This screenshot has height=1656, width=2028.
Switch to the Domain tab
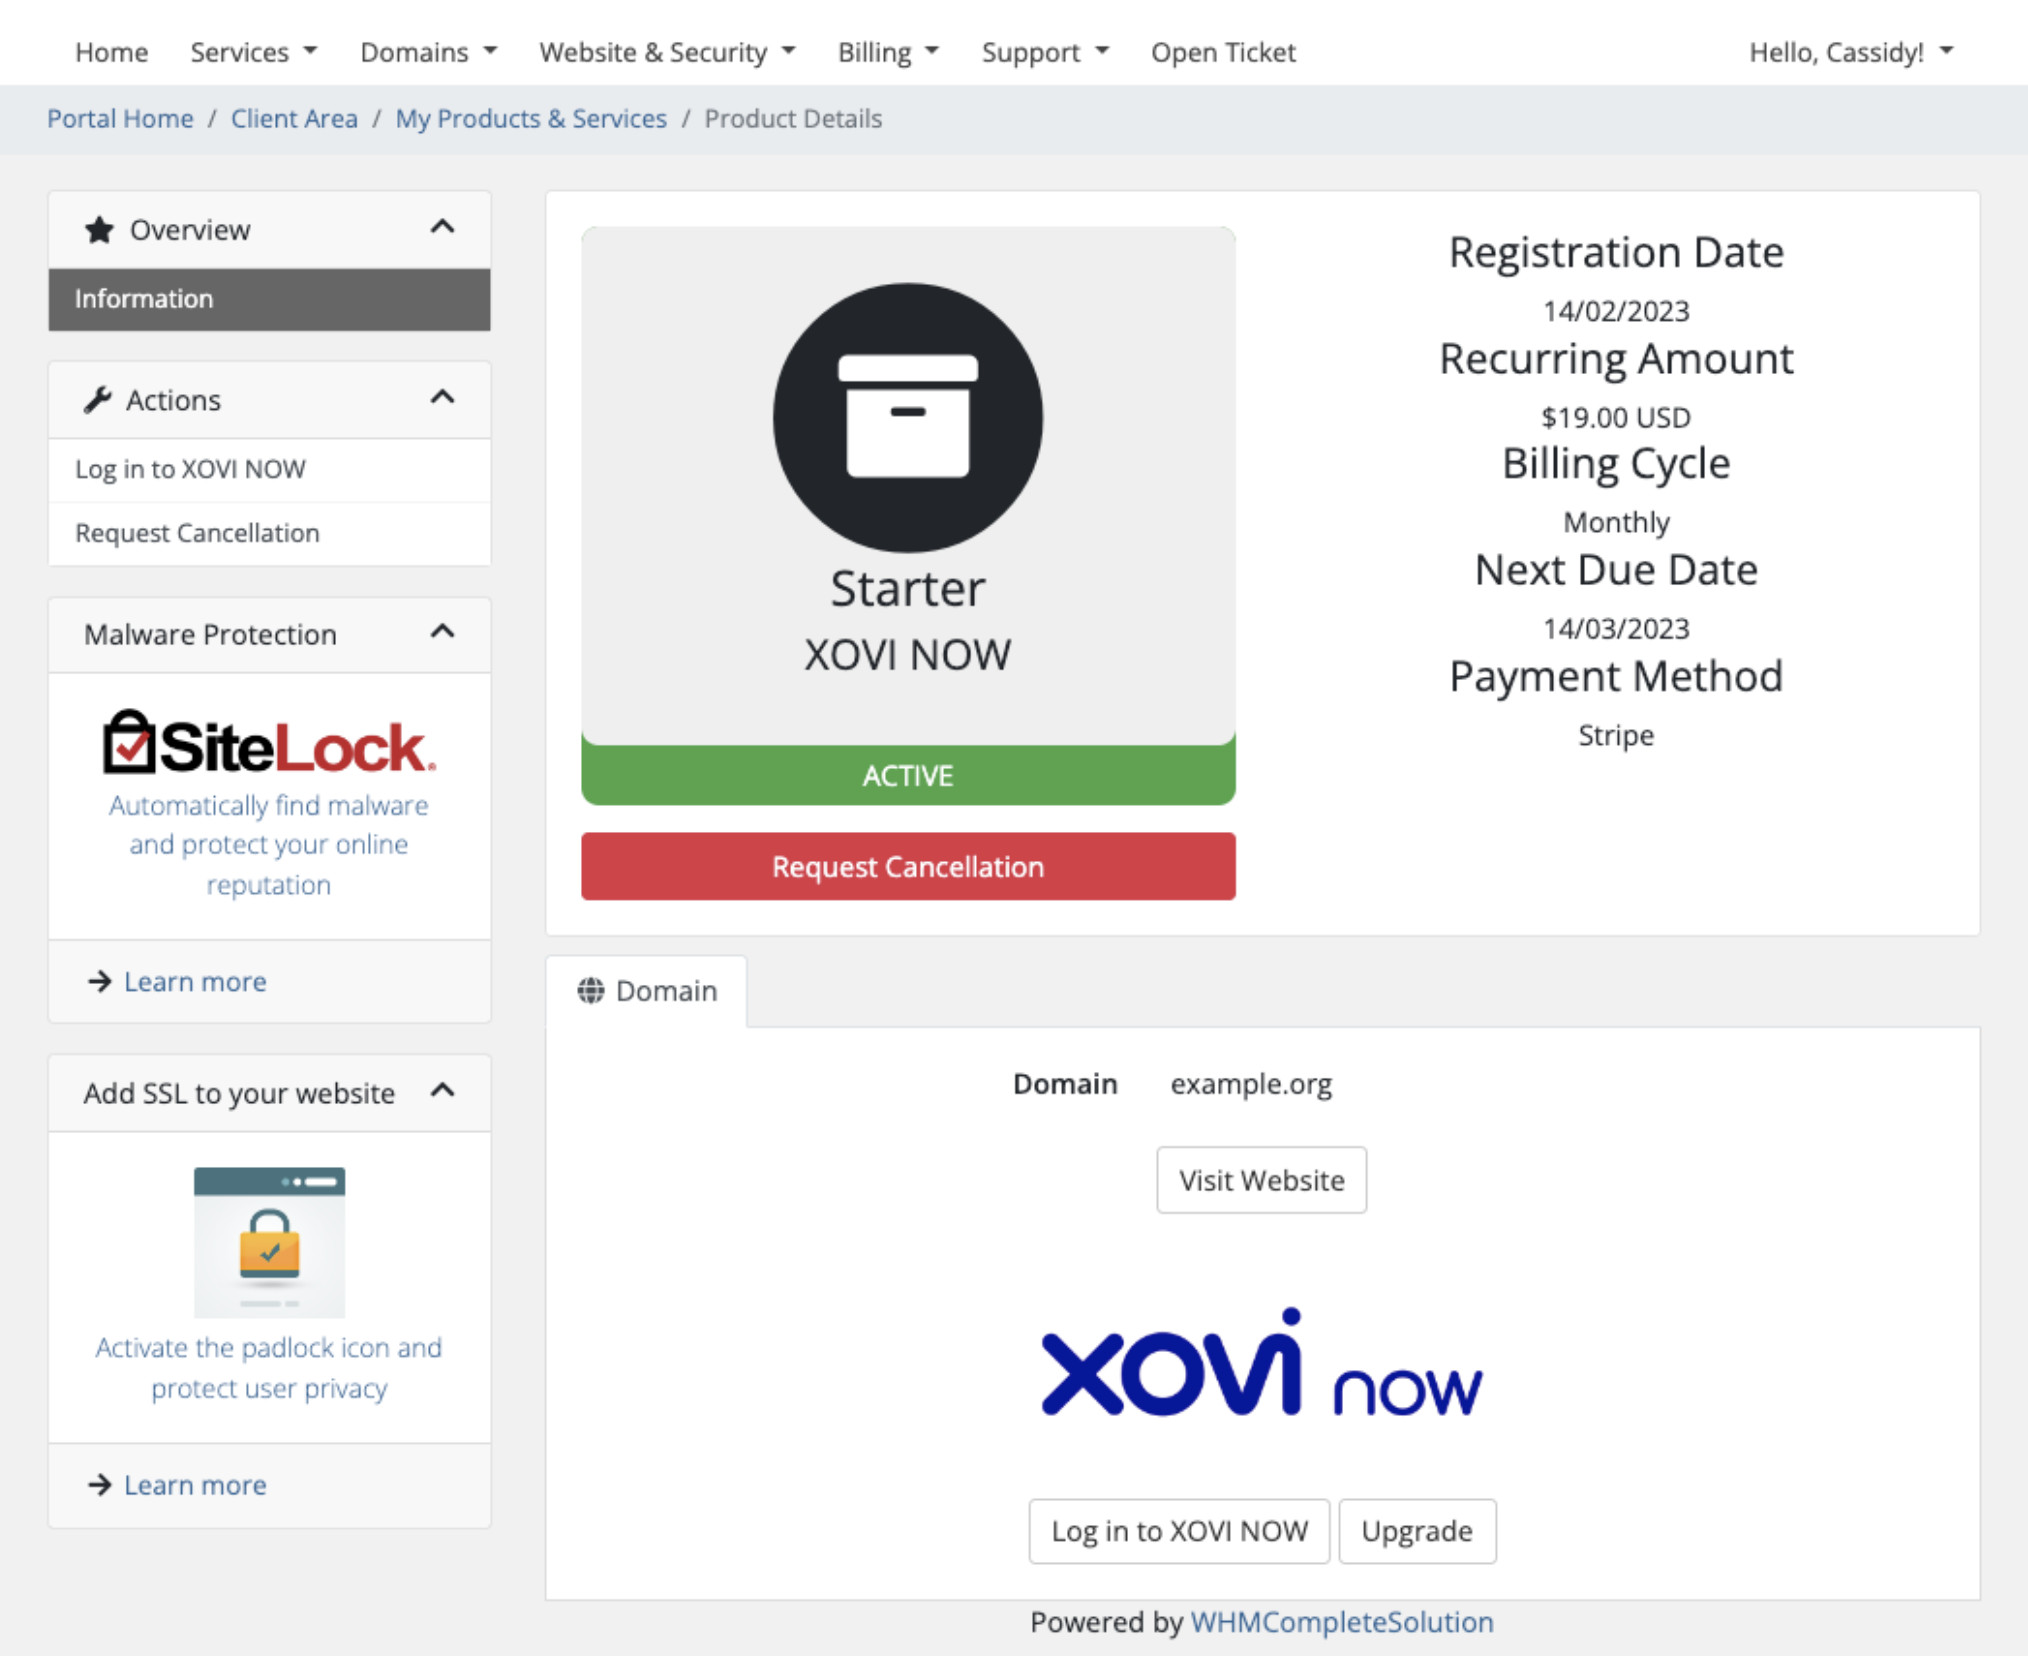647,991
